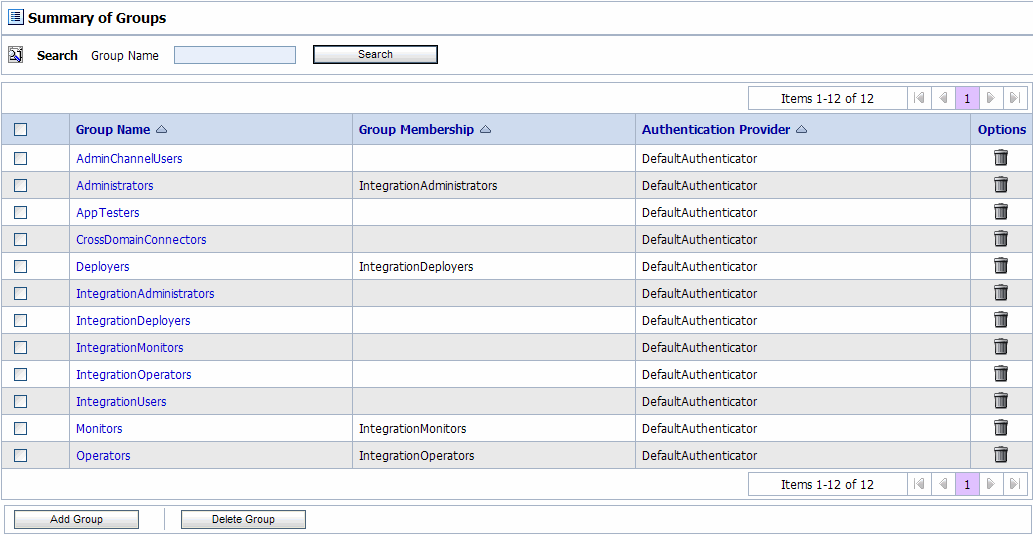
Task: Remove IntegrationMonitors with its trash icon
Action: (1001, 347)
